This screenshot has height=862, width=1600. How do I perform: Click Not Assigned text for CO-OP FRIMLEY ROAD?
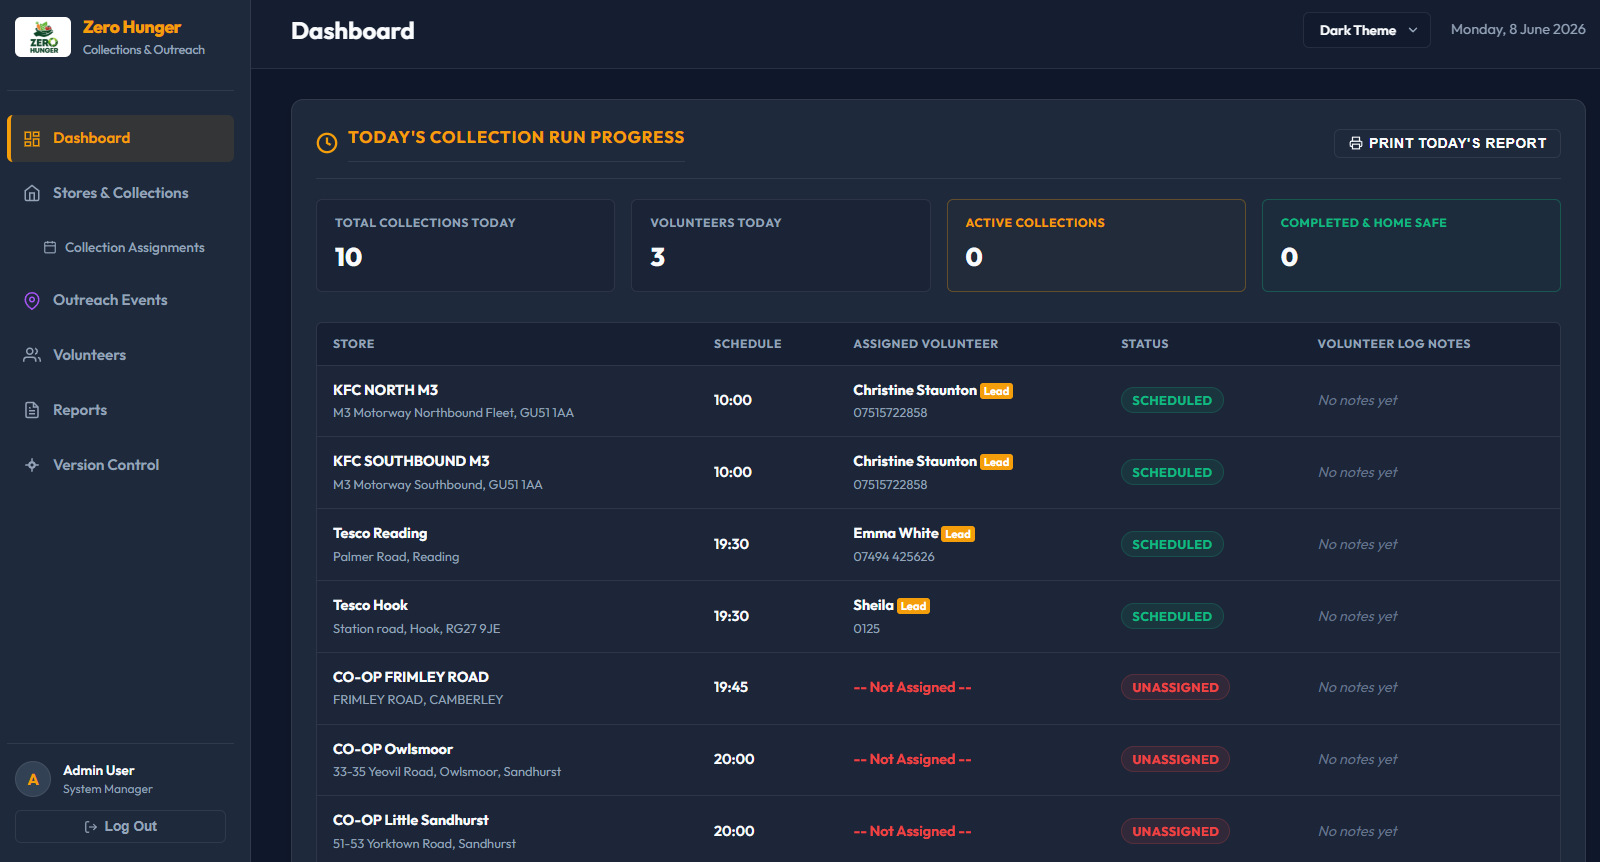(x=912, y=687)
